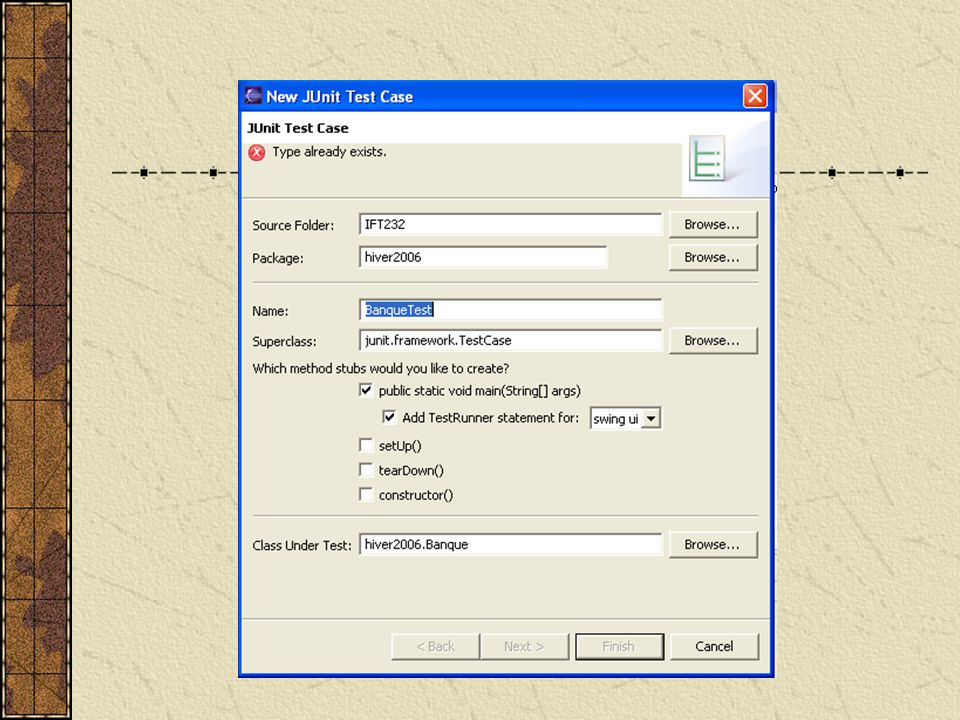
Task: Click the disabled Finish button
Action: 619,647
